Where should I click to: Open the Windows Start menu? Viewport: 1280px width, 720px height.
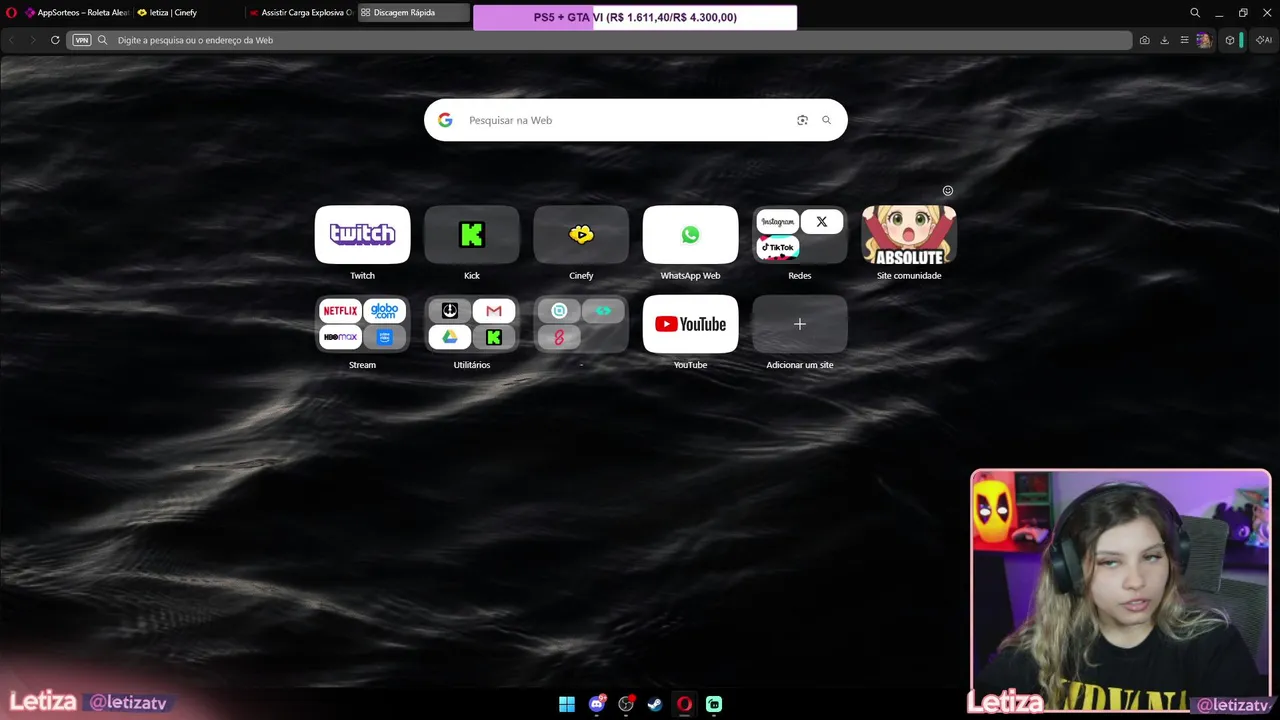[567, 704]
